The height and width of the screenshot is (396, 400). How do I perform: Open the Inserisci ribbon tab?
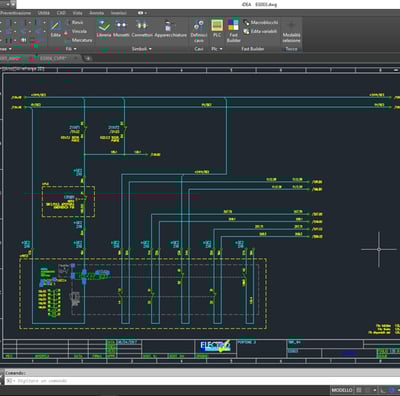(119, 13)
